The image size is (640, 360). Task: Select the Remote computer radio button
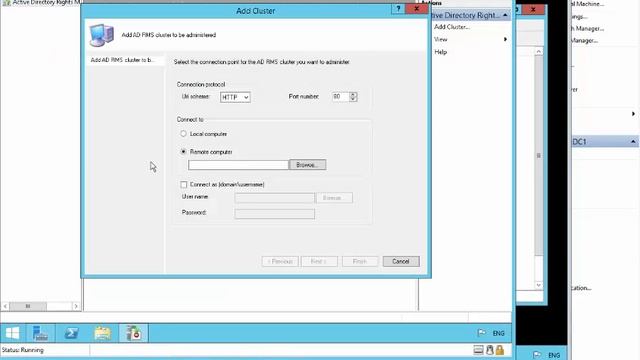(183, 151)
